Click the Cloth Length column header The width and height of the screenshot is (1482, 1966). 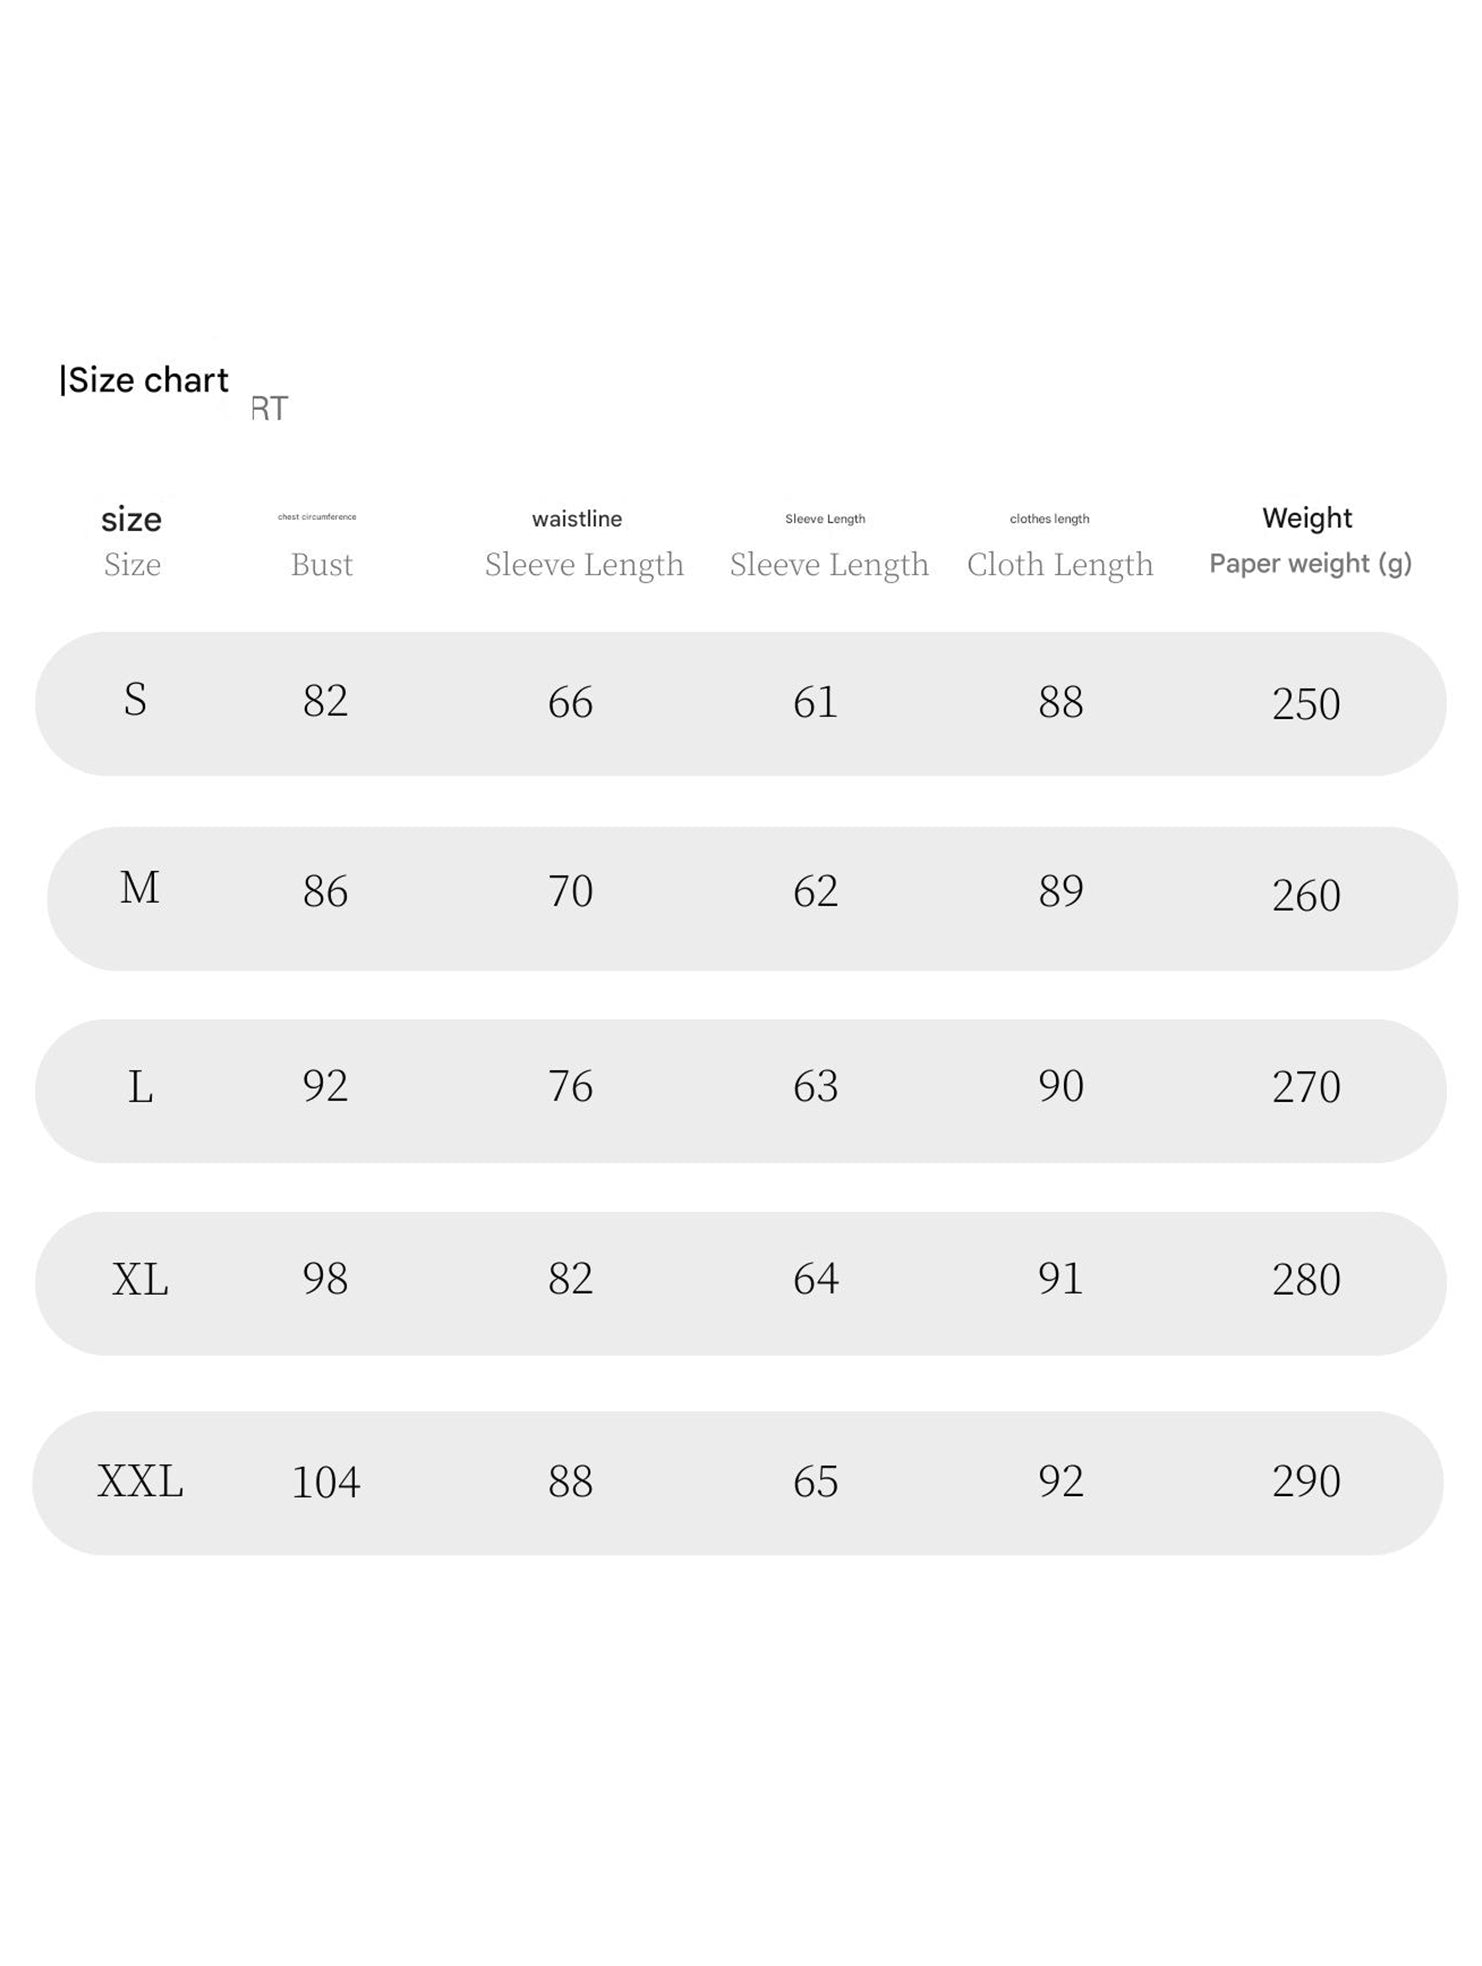point(1060,564)
